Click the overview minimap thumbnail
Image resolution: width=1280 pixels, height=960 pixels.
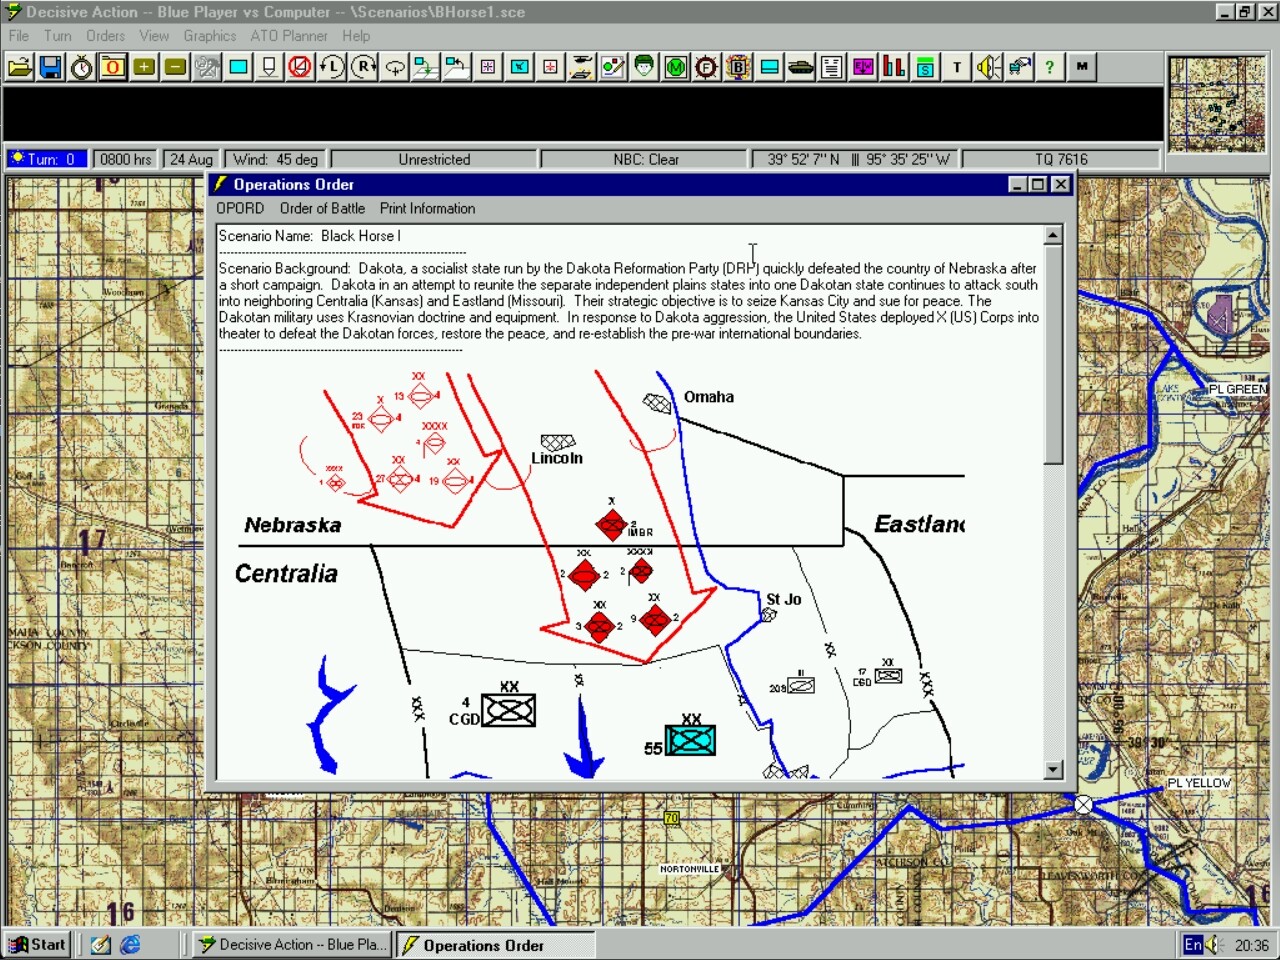click(x=1217, y=104)
